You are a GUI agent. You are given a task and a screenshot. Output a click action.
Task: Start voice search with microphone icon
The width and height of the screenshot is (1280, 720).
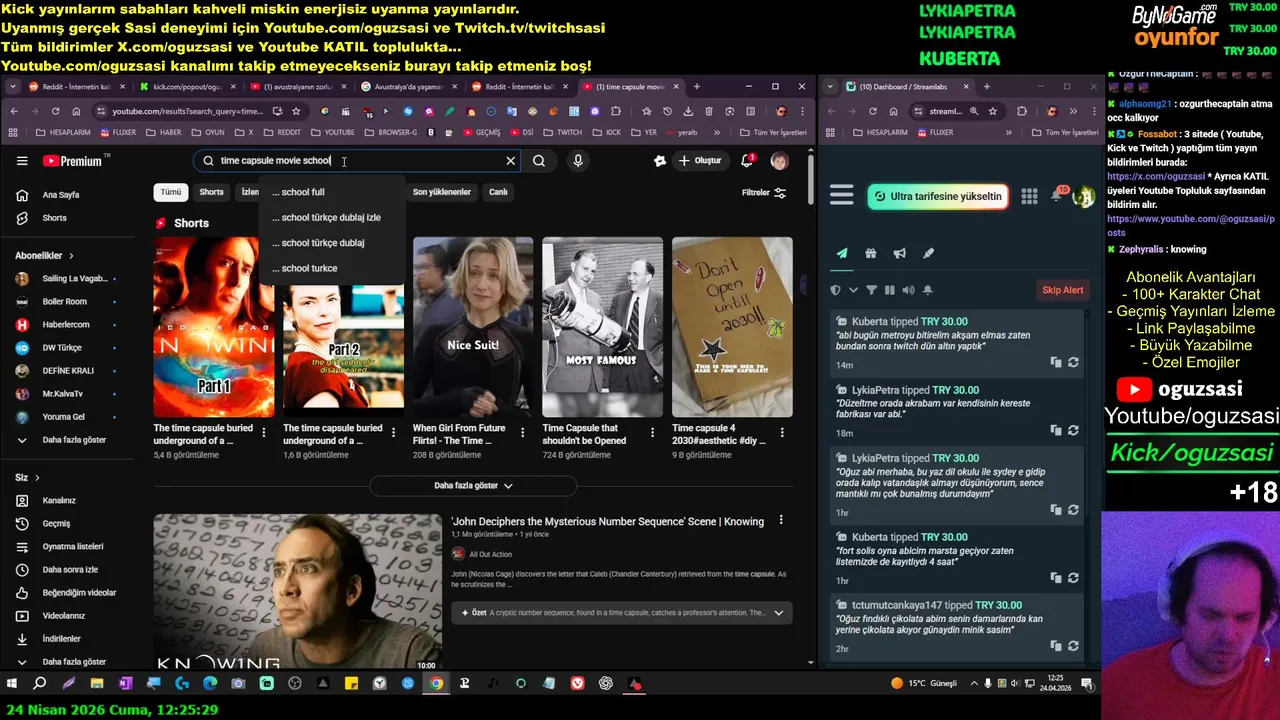tap(578, 161)
